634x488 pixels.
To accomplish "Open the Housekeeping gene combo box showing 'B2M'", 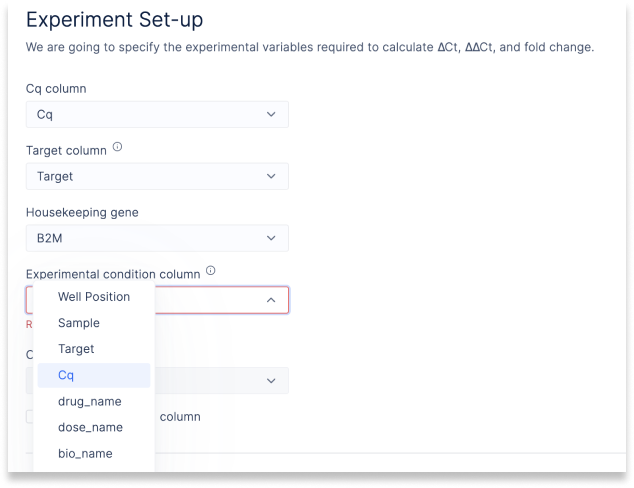I will click(x=157, y=238).
